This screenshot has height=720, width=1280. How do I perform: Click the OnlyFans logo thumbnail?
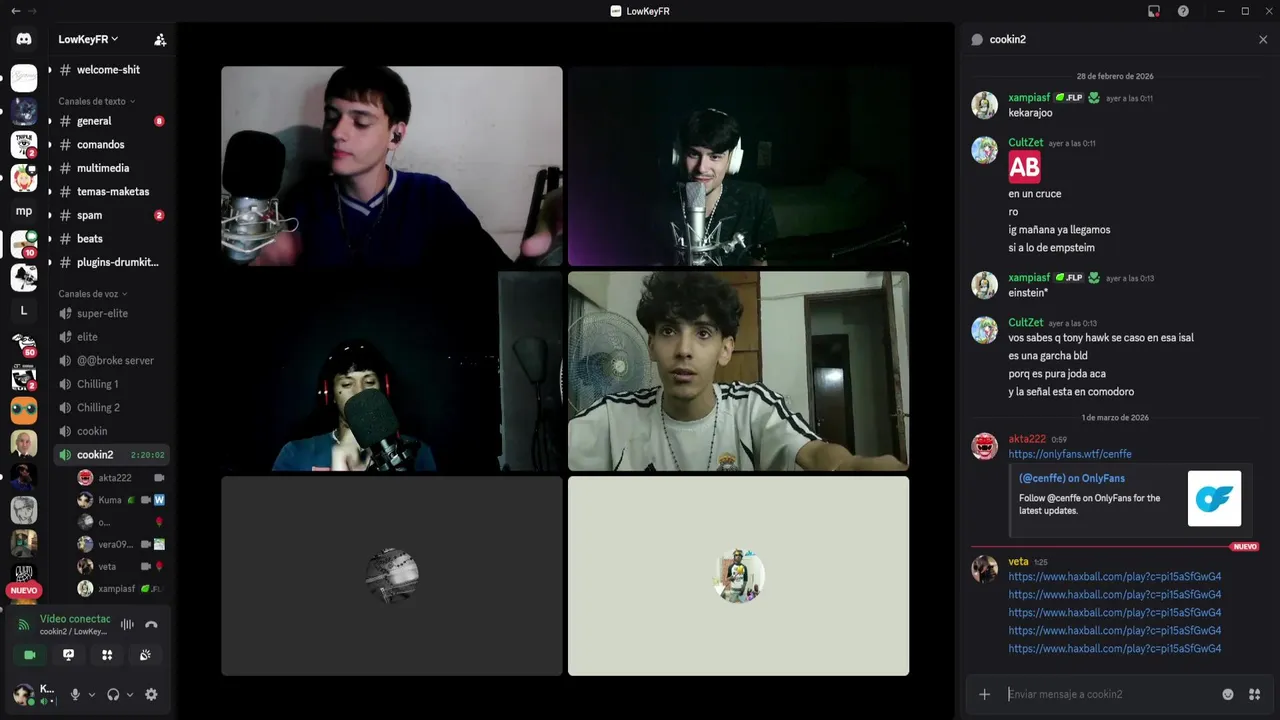point(1214,498)
